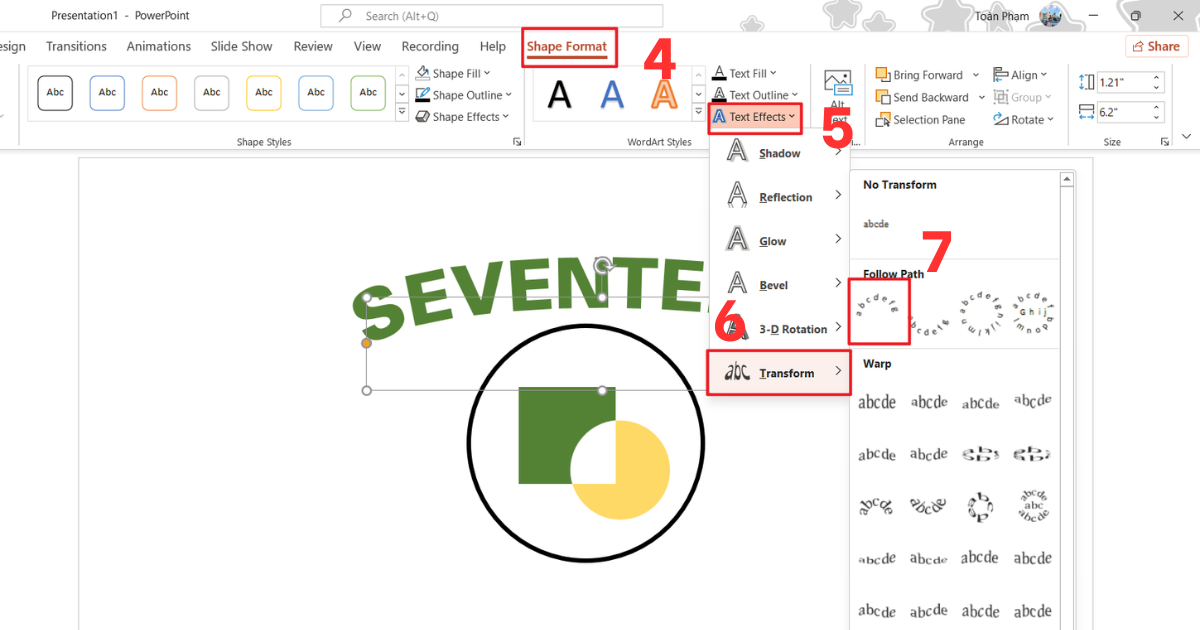
Task: Click the Toan Pham account picture
Action: pyautogui.click(x=1050, y=16)
